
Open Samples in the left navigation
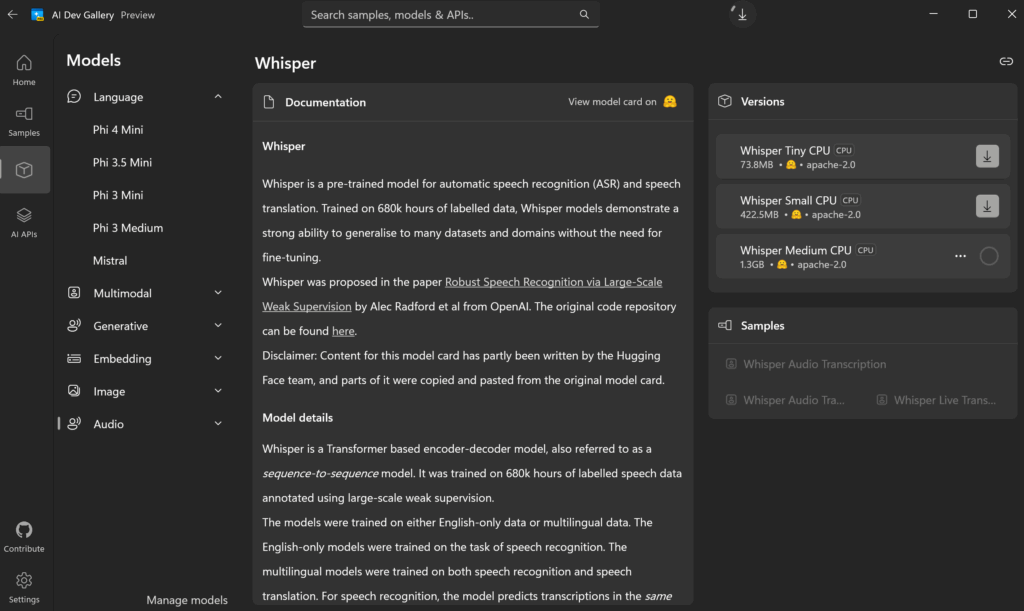point(24,121)
